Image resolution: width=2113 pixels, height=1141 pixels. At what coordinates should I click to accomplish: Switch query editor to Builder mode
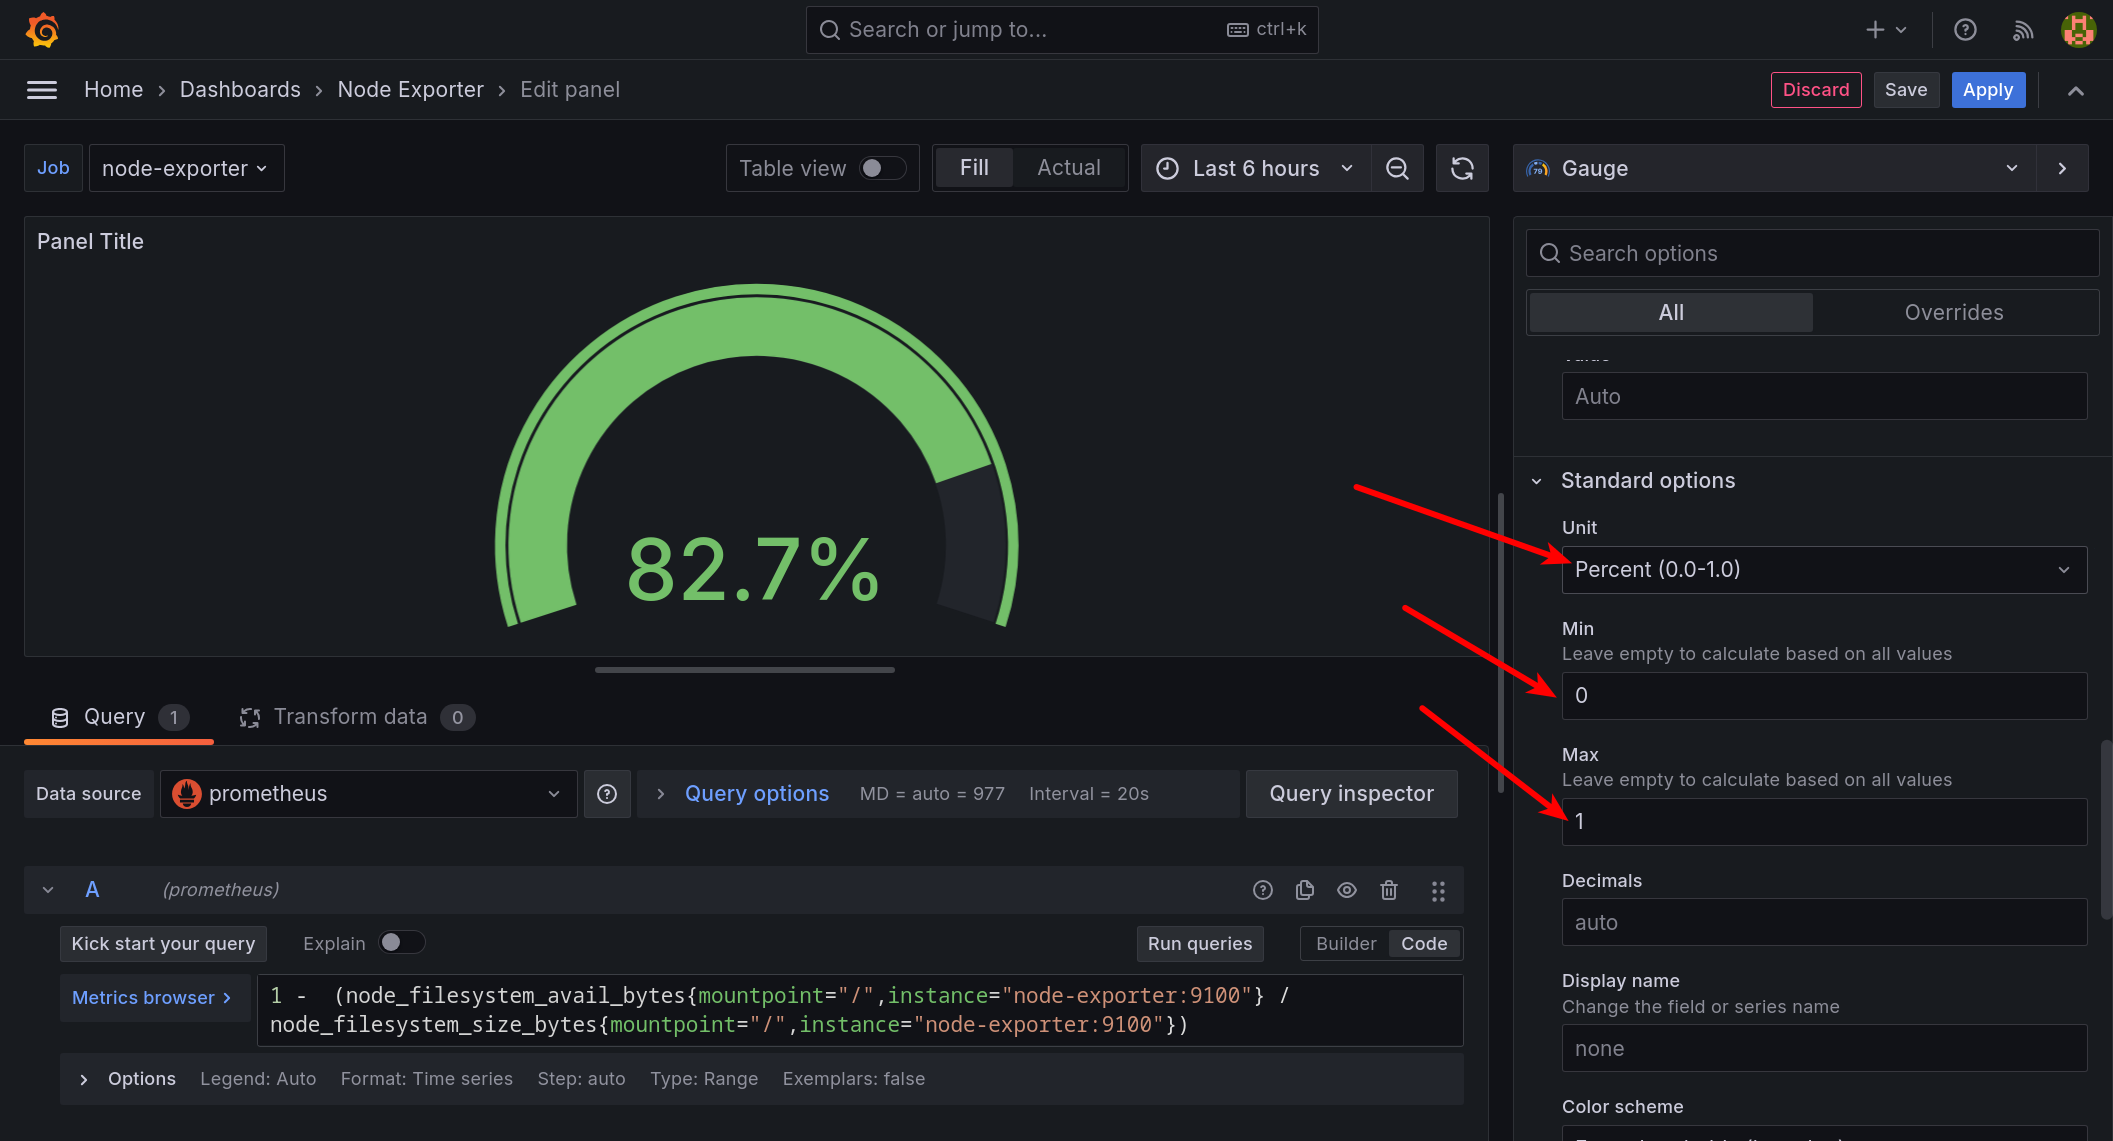point(1346,944)
